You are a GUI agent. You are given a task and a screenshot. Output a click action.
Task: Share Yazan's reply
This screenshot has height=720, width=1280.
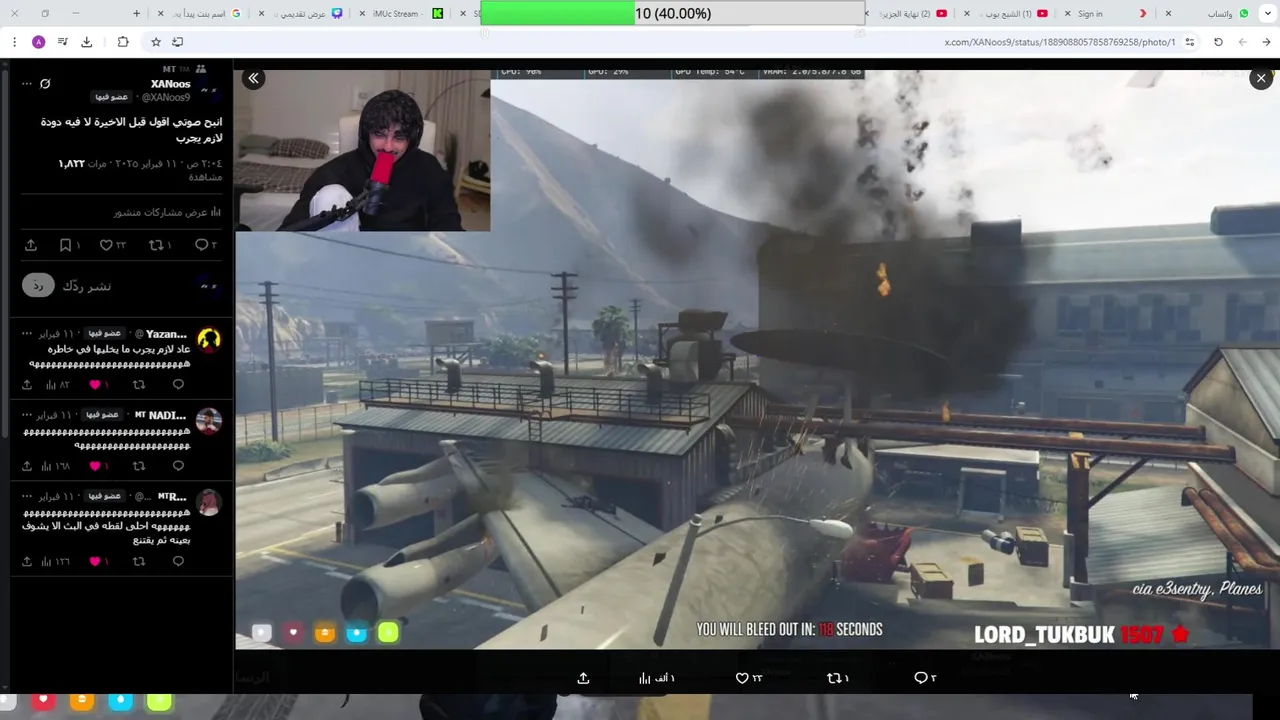[x=27, y=384]
